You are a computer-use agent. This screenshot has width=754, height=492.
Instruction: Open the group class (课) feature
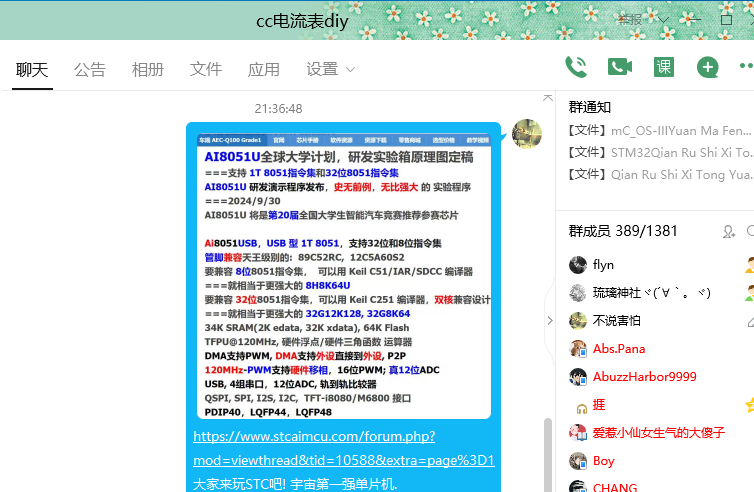(664, 67)
